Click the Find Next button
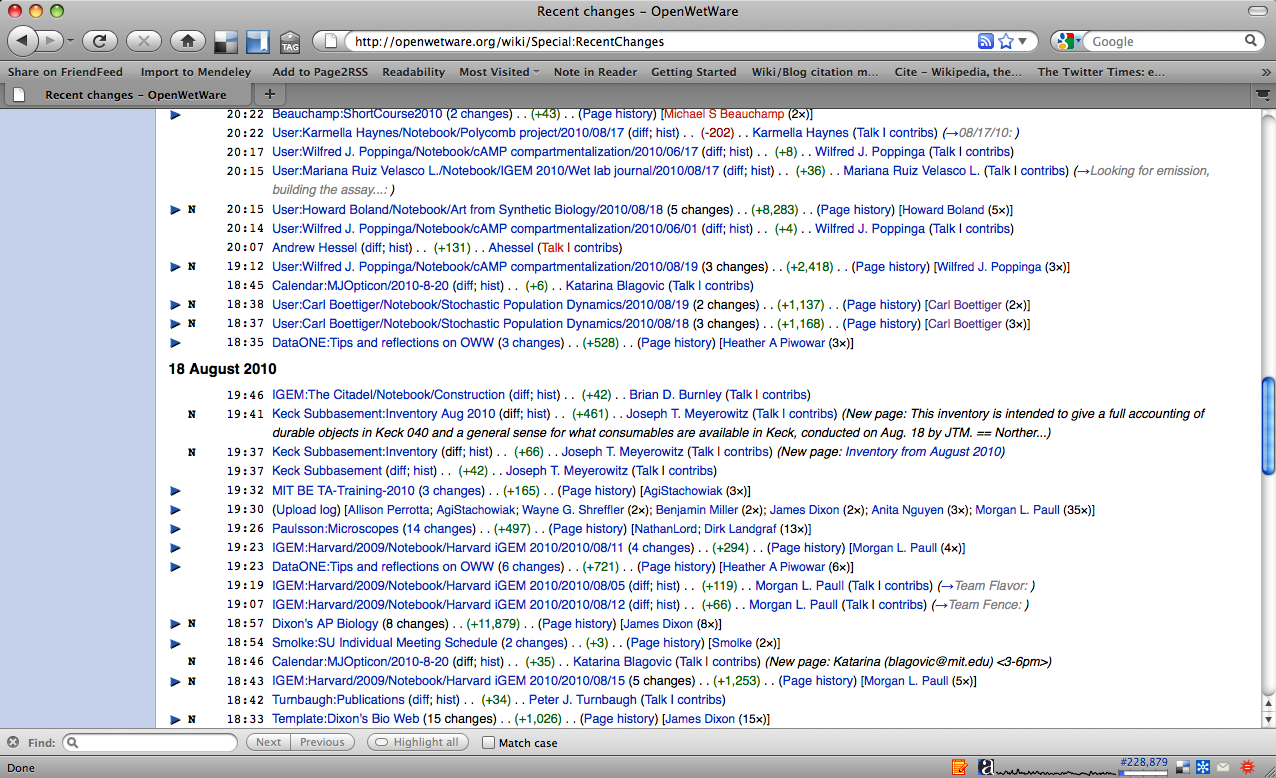The image size is (1276, 778). pyautogui.click(x=268, y=742)
